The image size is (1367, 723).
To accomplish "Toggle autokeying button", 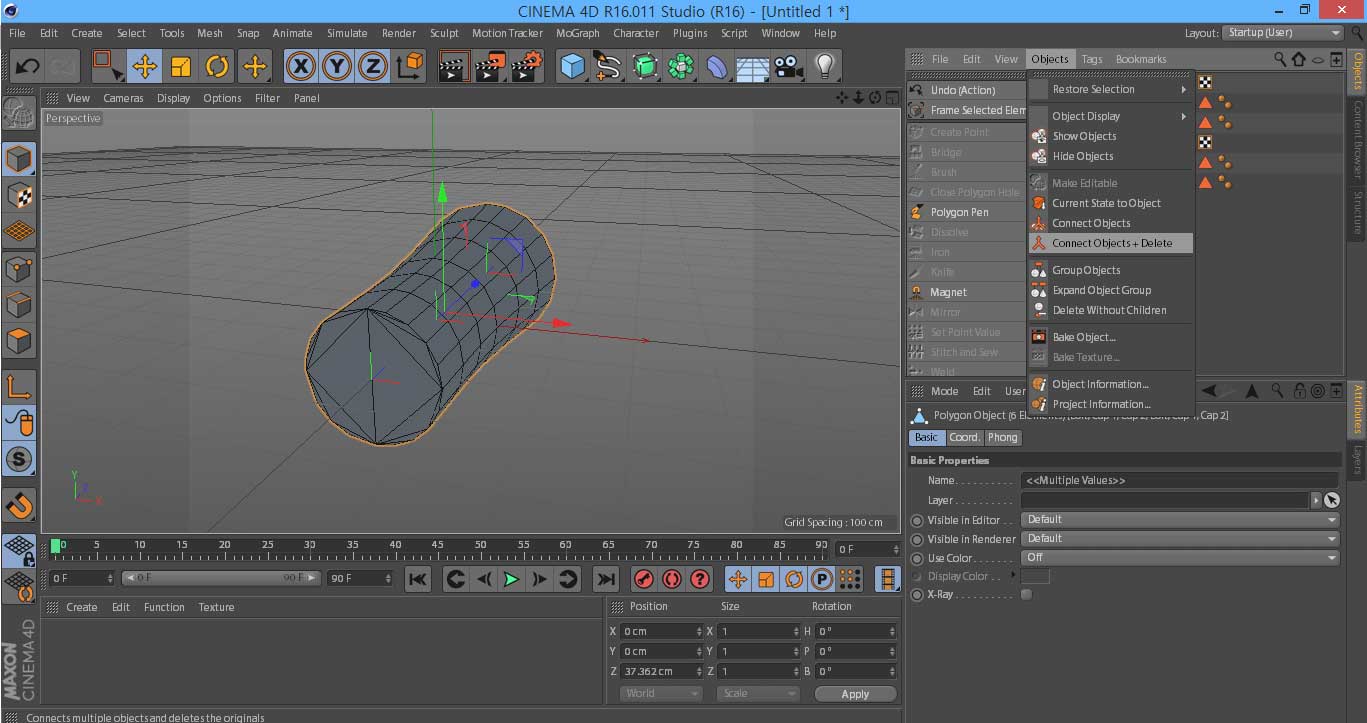I will tap(672, 579).
